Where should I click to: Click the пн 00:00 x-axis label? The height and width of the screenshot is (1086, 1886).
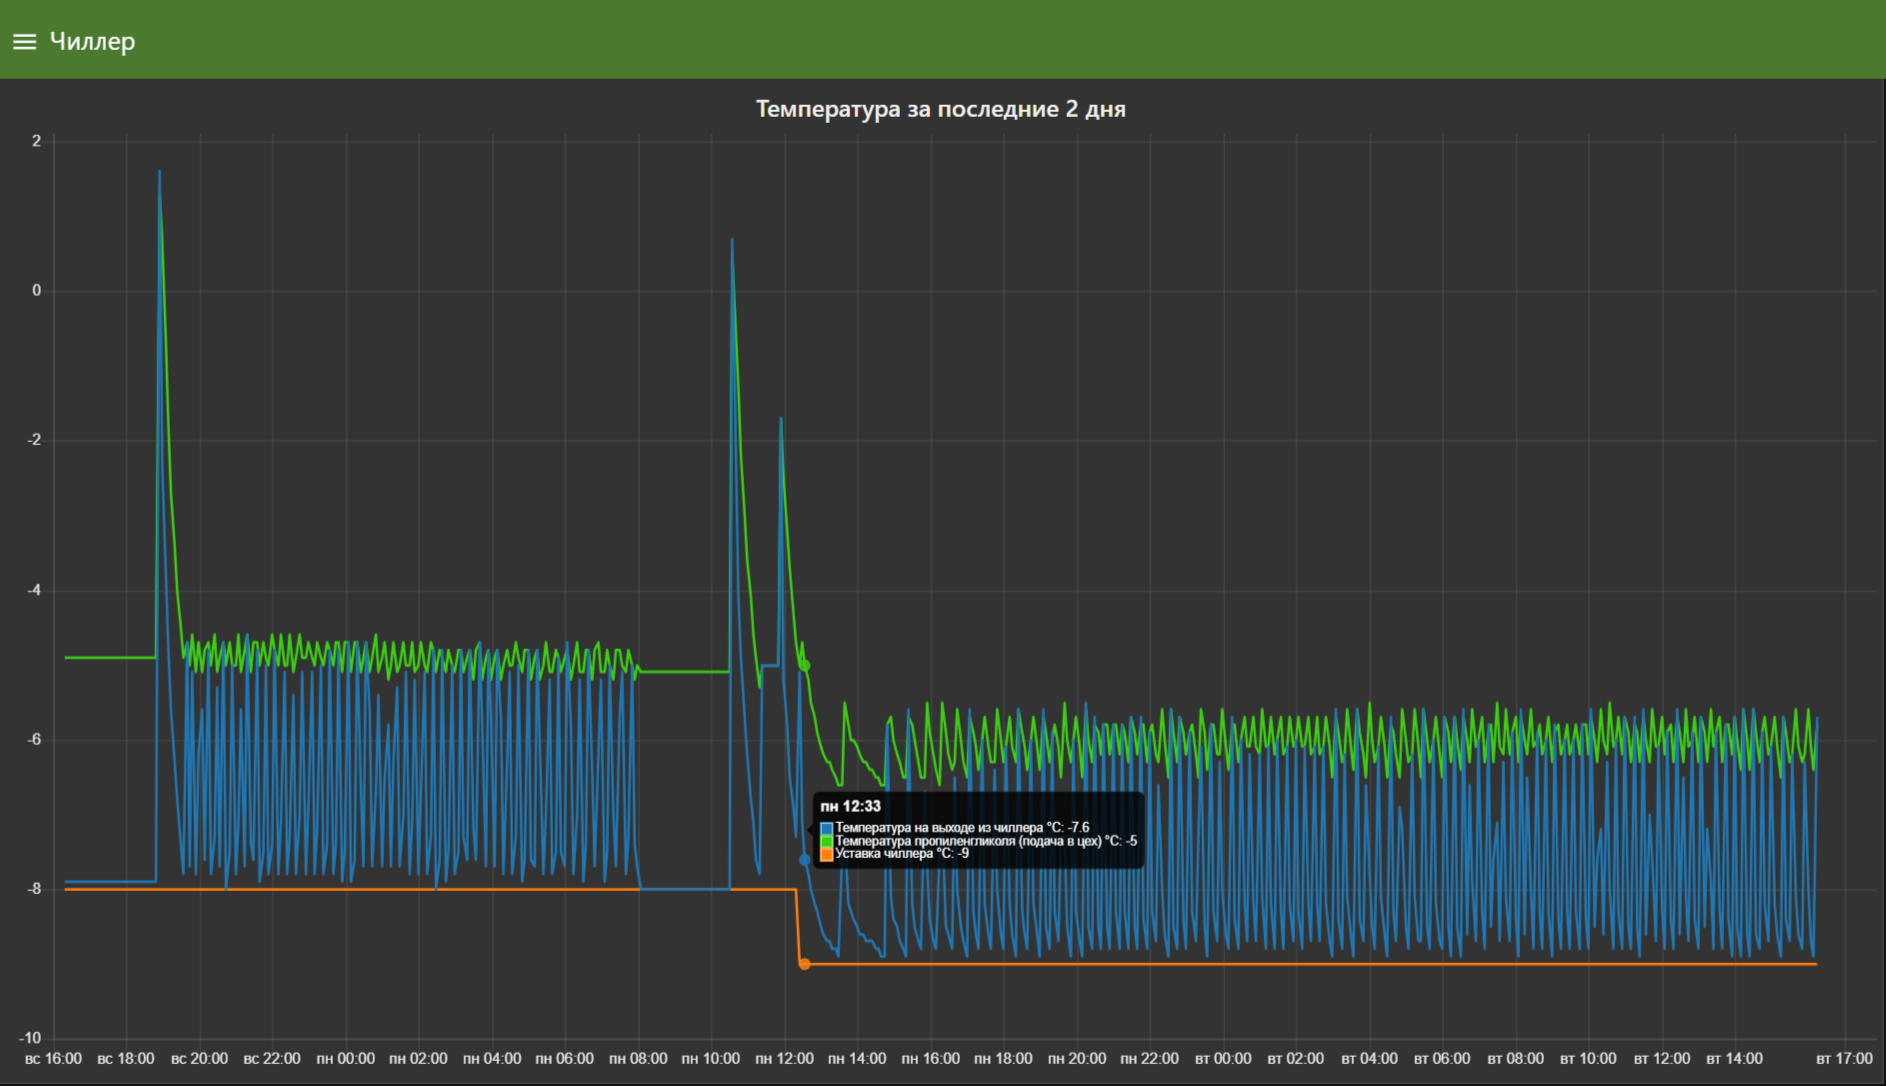(345, 1059)
